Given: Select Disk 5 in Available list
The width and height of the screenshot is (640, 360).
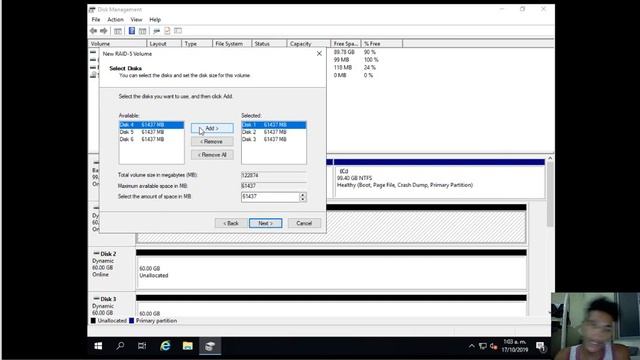Looking at the screenshot, I should [151, 132].
